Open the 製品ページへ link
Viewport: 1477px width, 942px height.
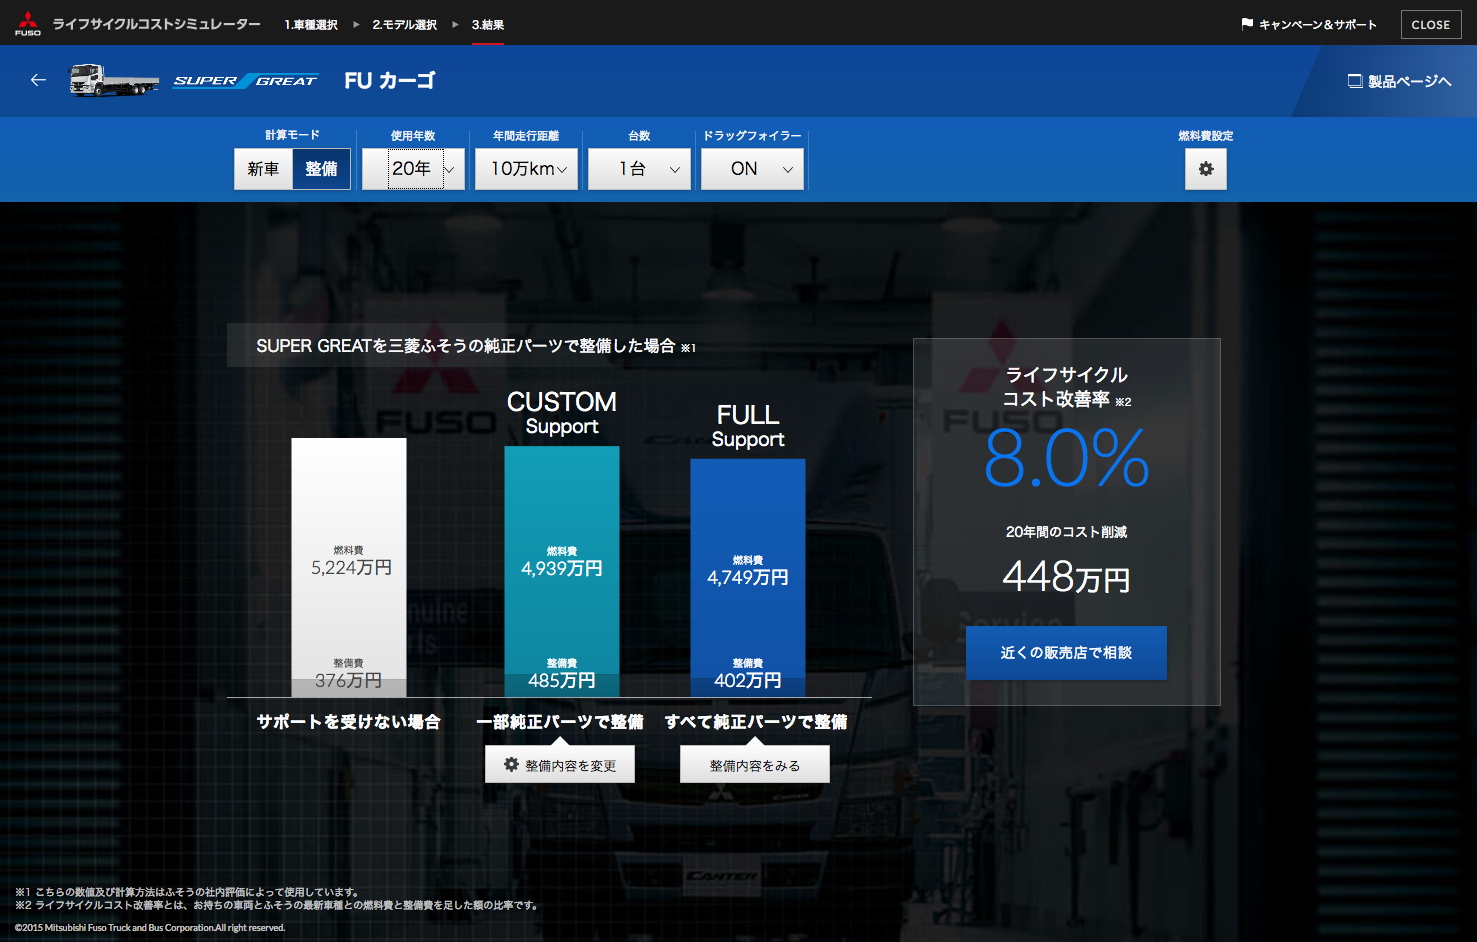[1399, 81]
